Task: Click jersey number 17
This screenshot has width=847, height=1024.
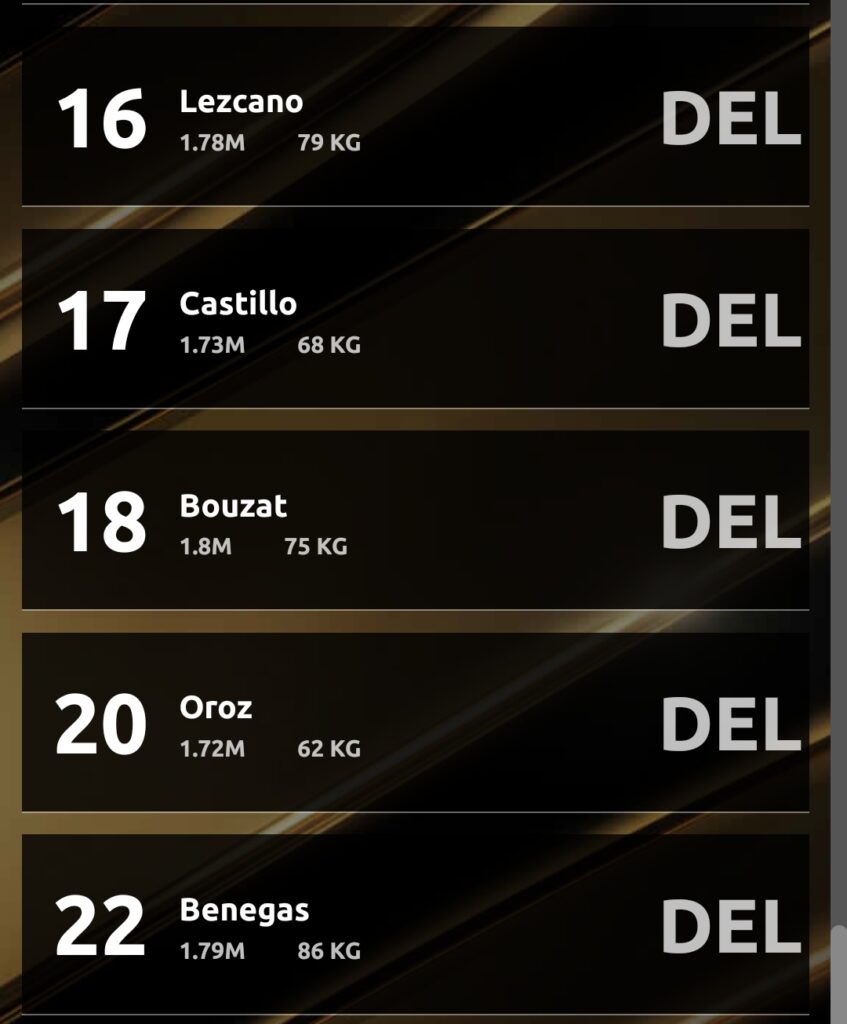Action: pos(102,321)
